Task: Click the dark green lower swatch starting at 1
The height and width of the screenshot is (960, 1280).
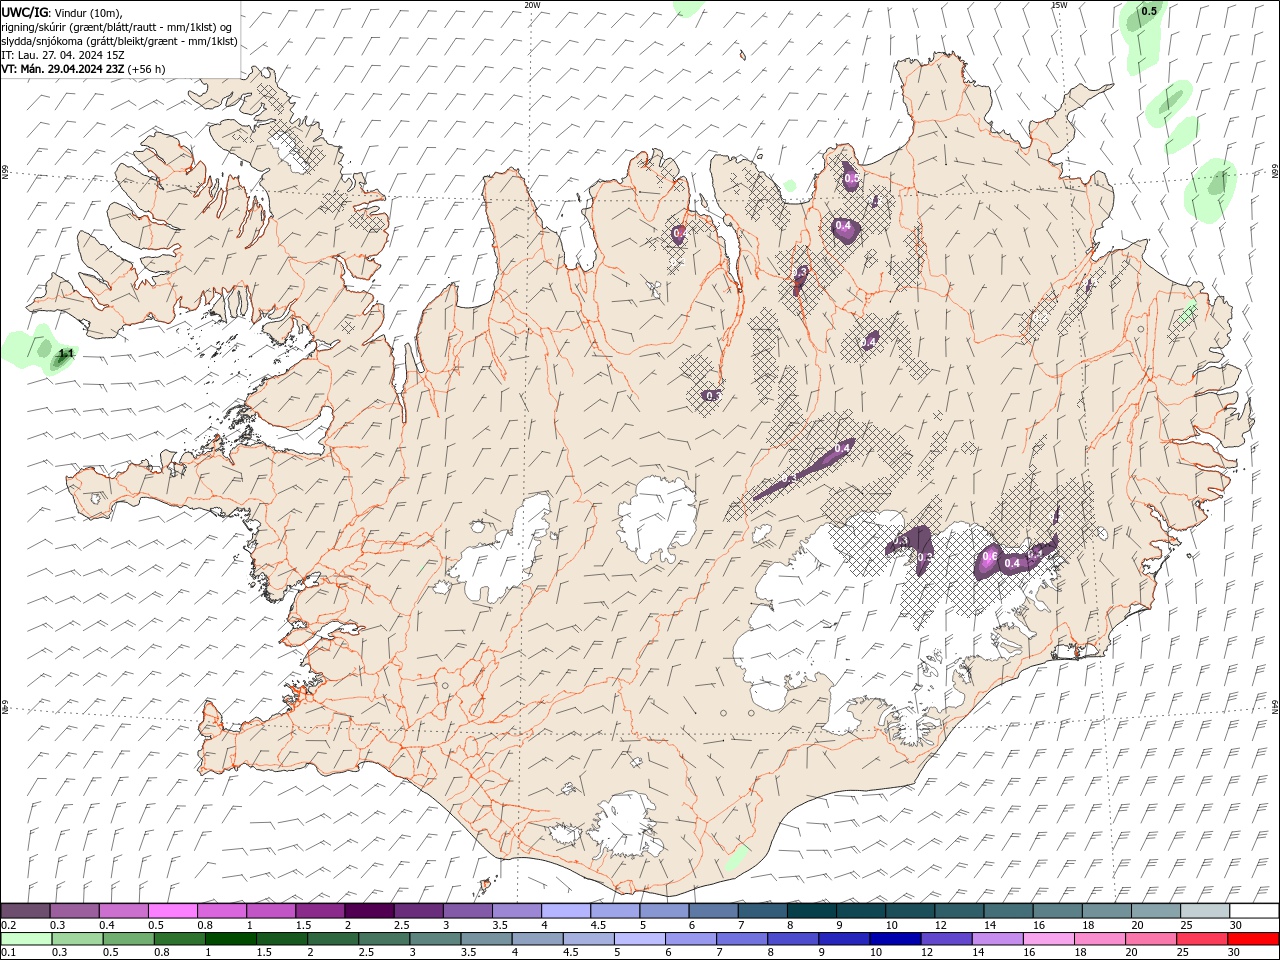Action: tap(231, 939)
